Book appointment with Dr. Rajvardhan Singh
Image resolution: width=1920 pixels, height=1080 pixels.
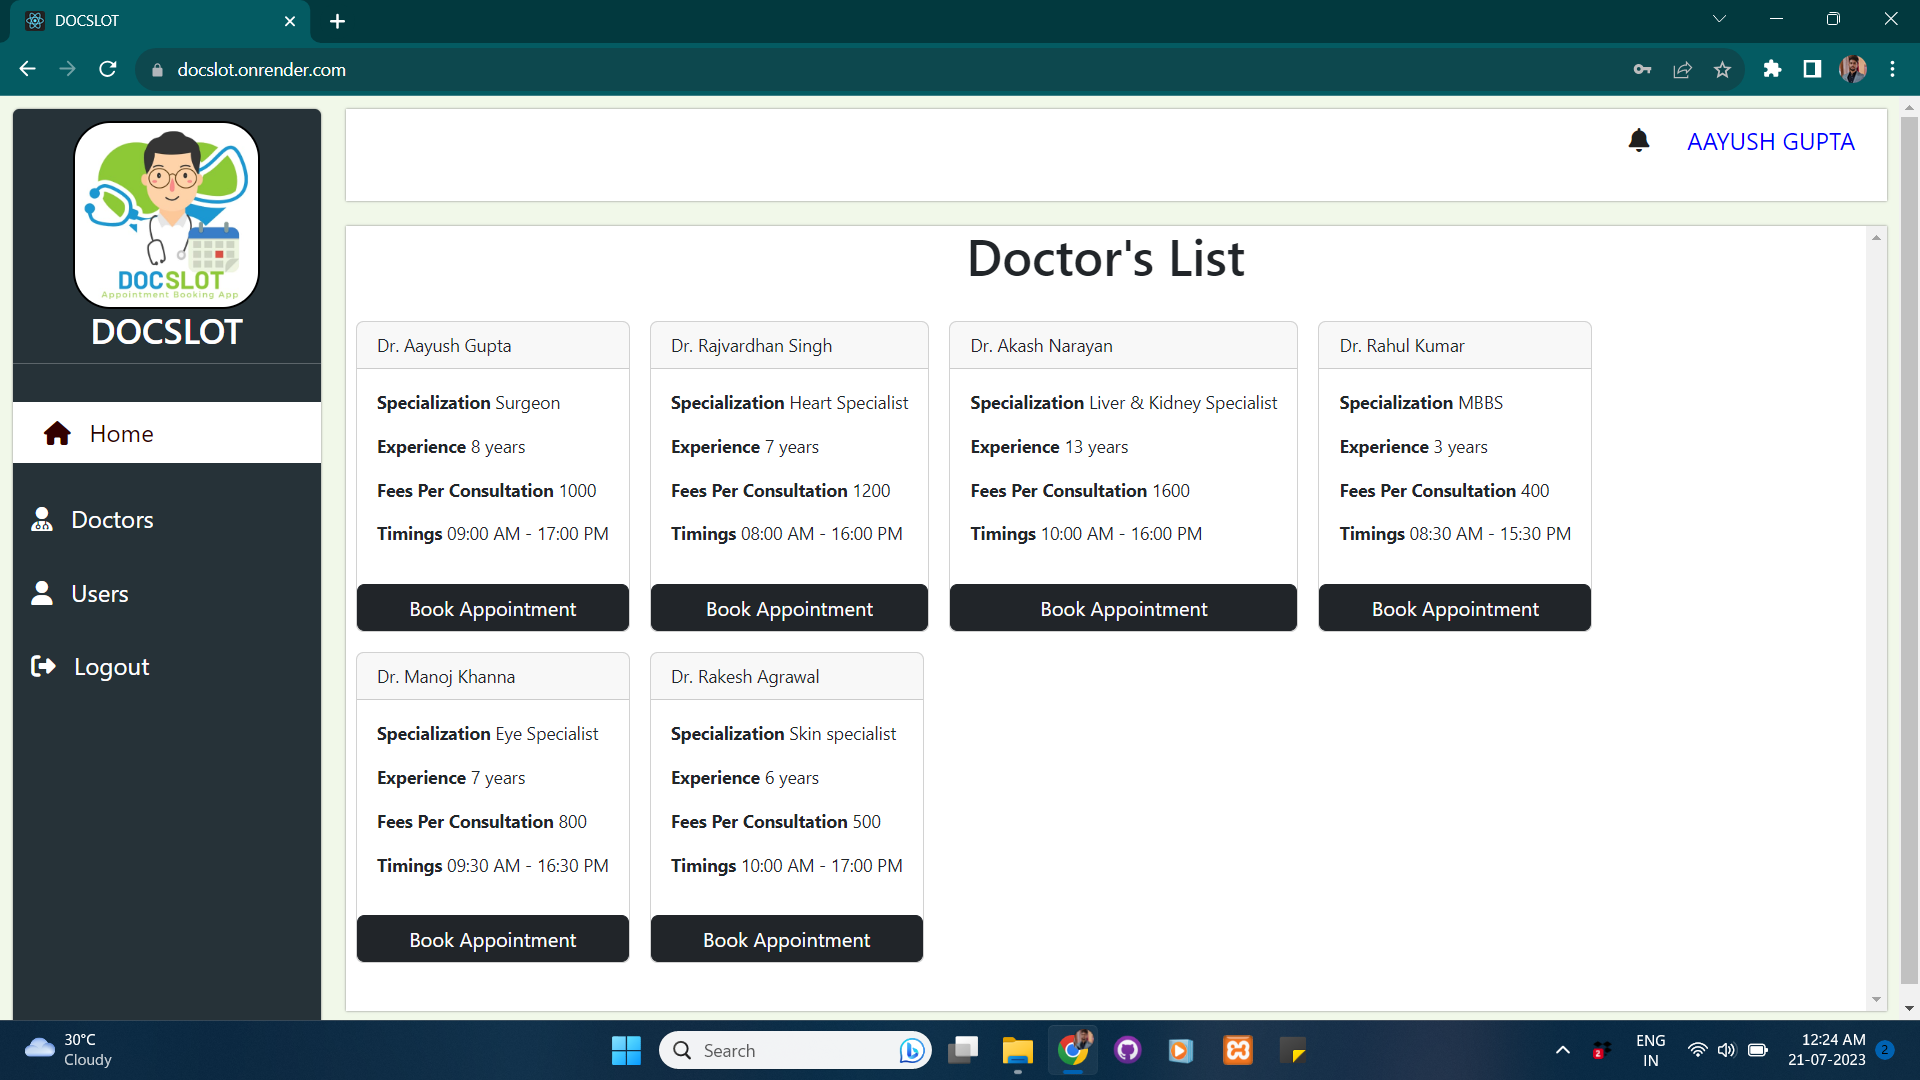(789, 607)
